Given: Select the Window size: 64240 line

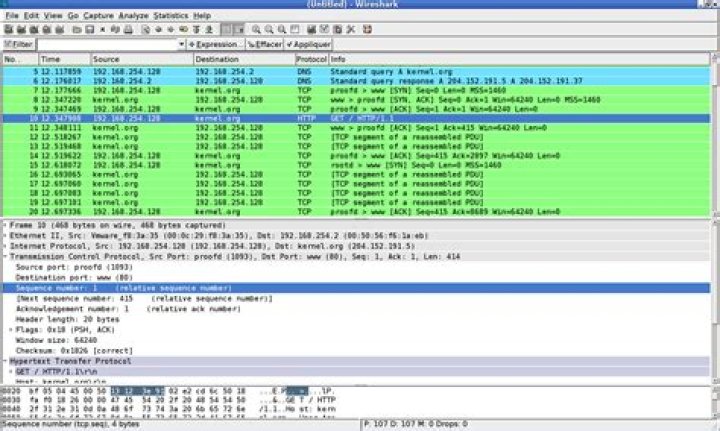Looking at the screenshot, I should coord(56,341).
